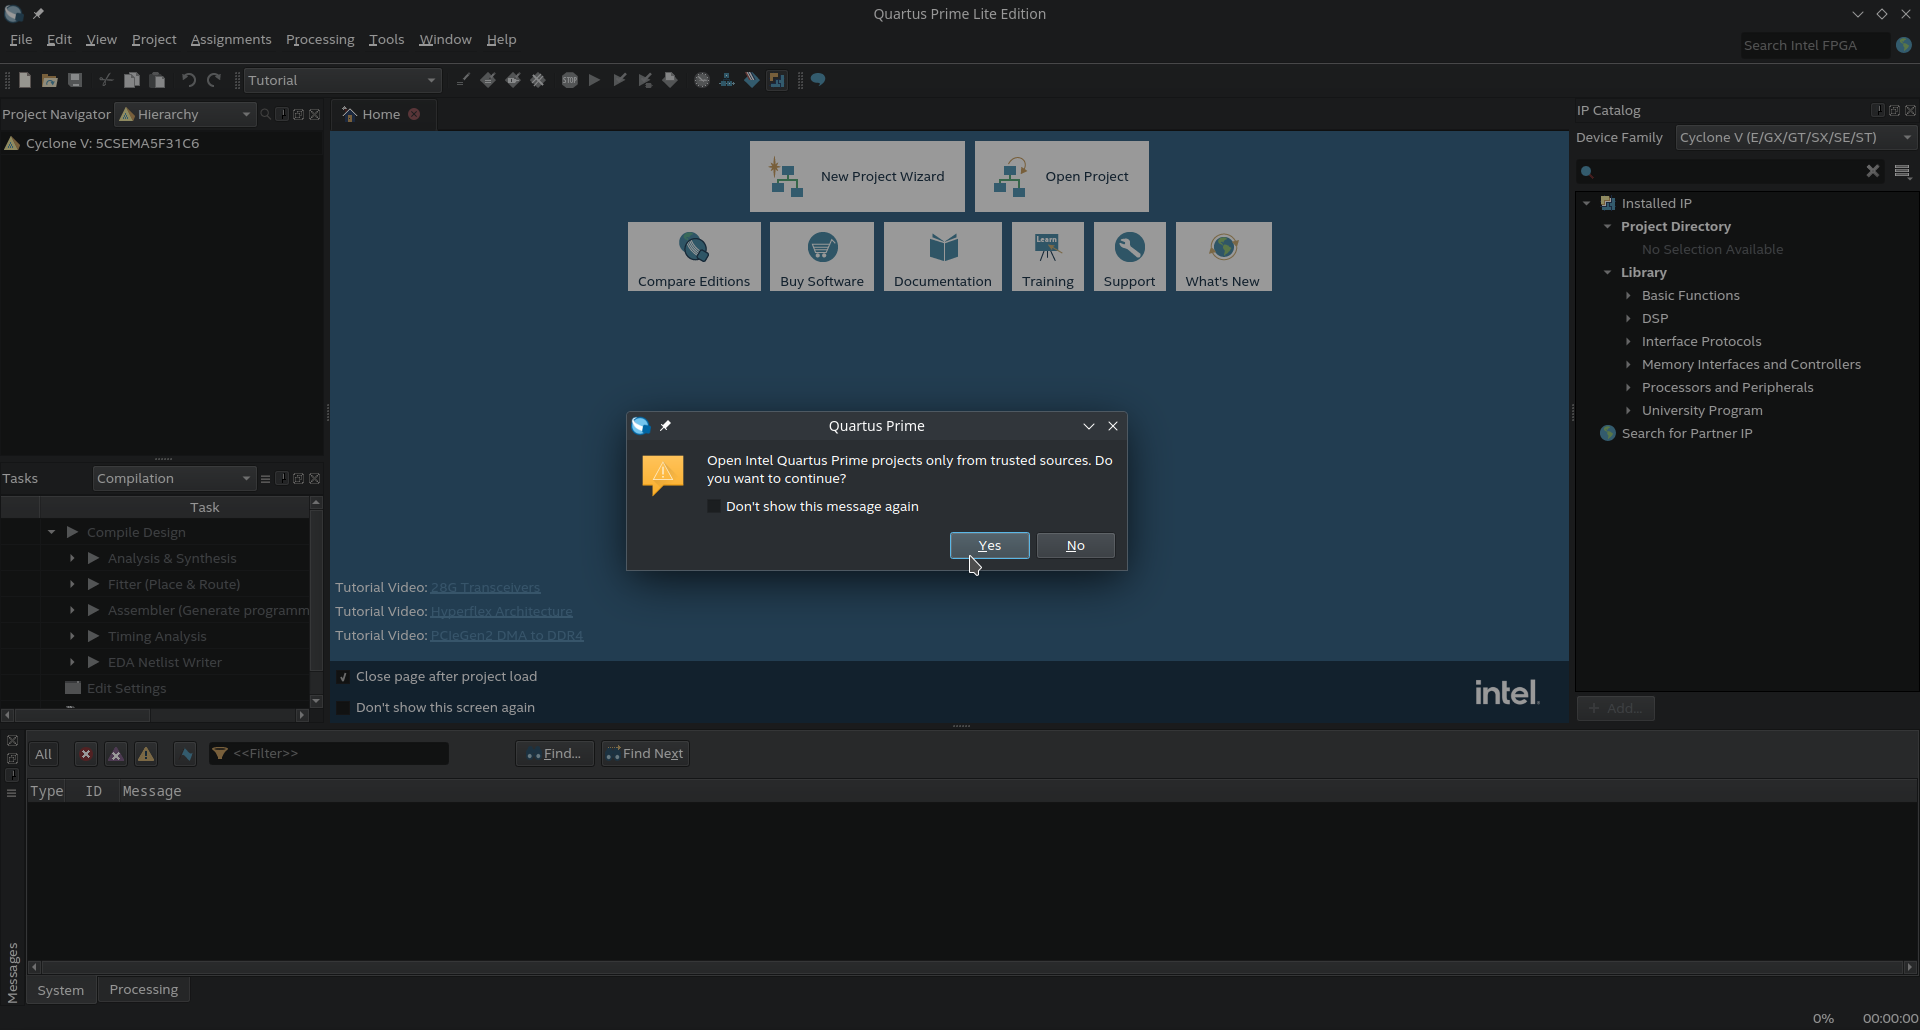Open the Processing menu in menu bar
The width and height of the screenshot is (1920, 1030).
tap(320, 40)
